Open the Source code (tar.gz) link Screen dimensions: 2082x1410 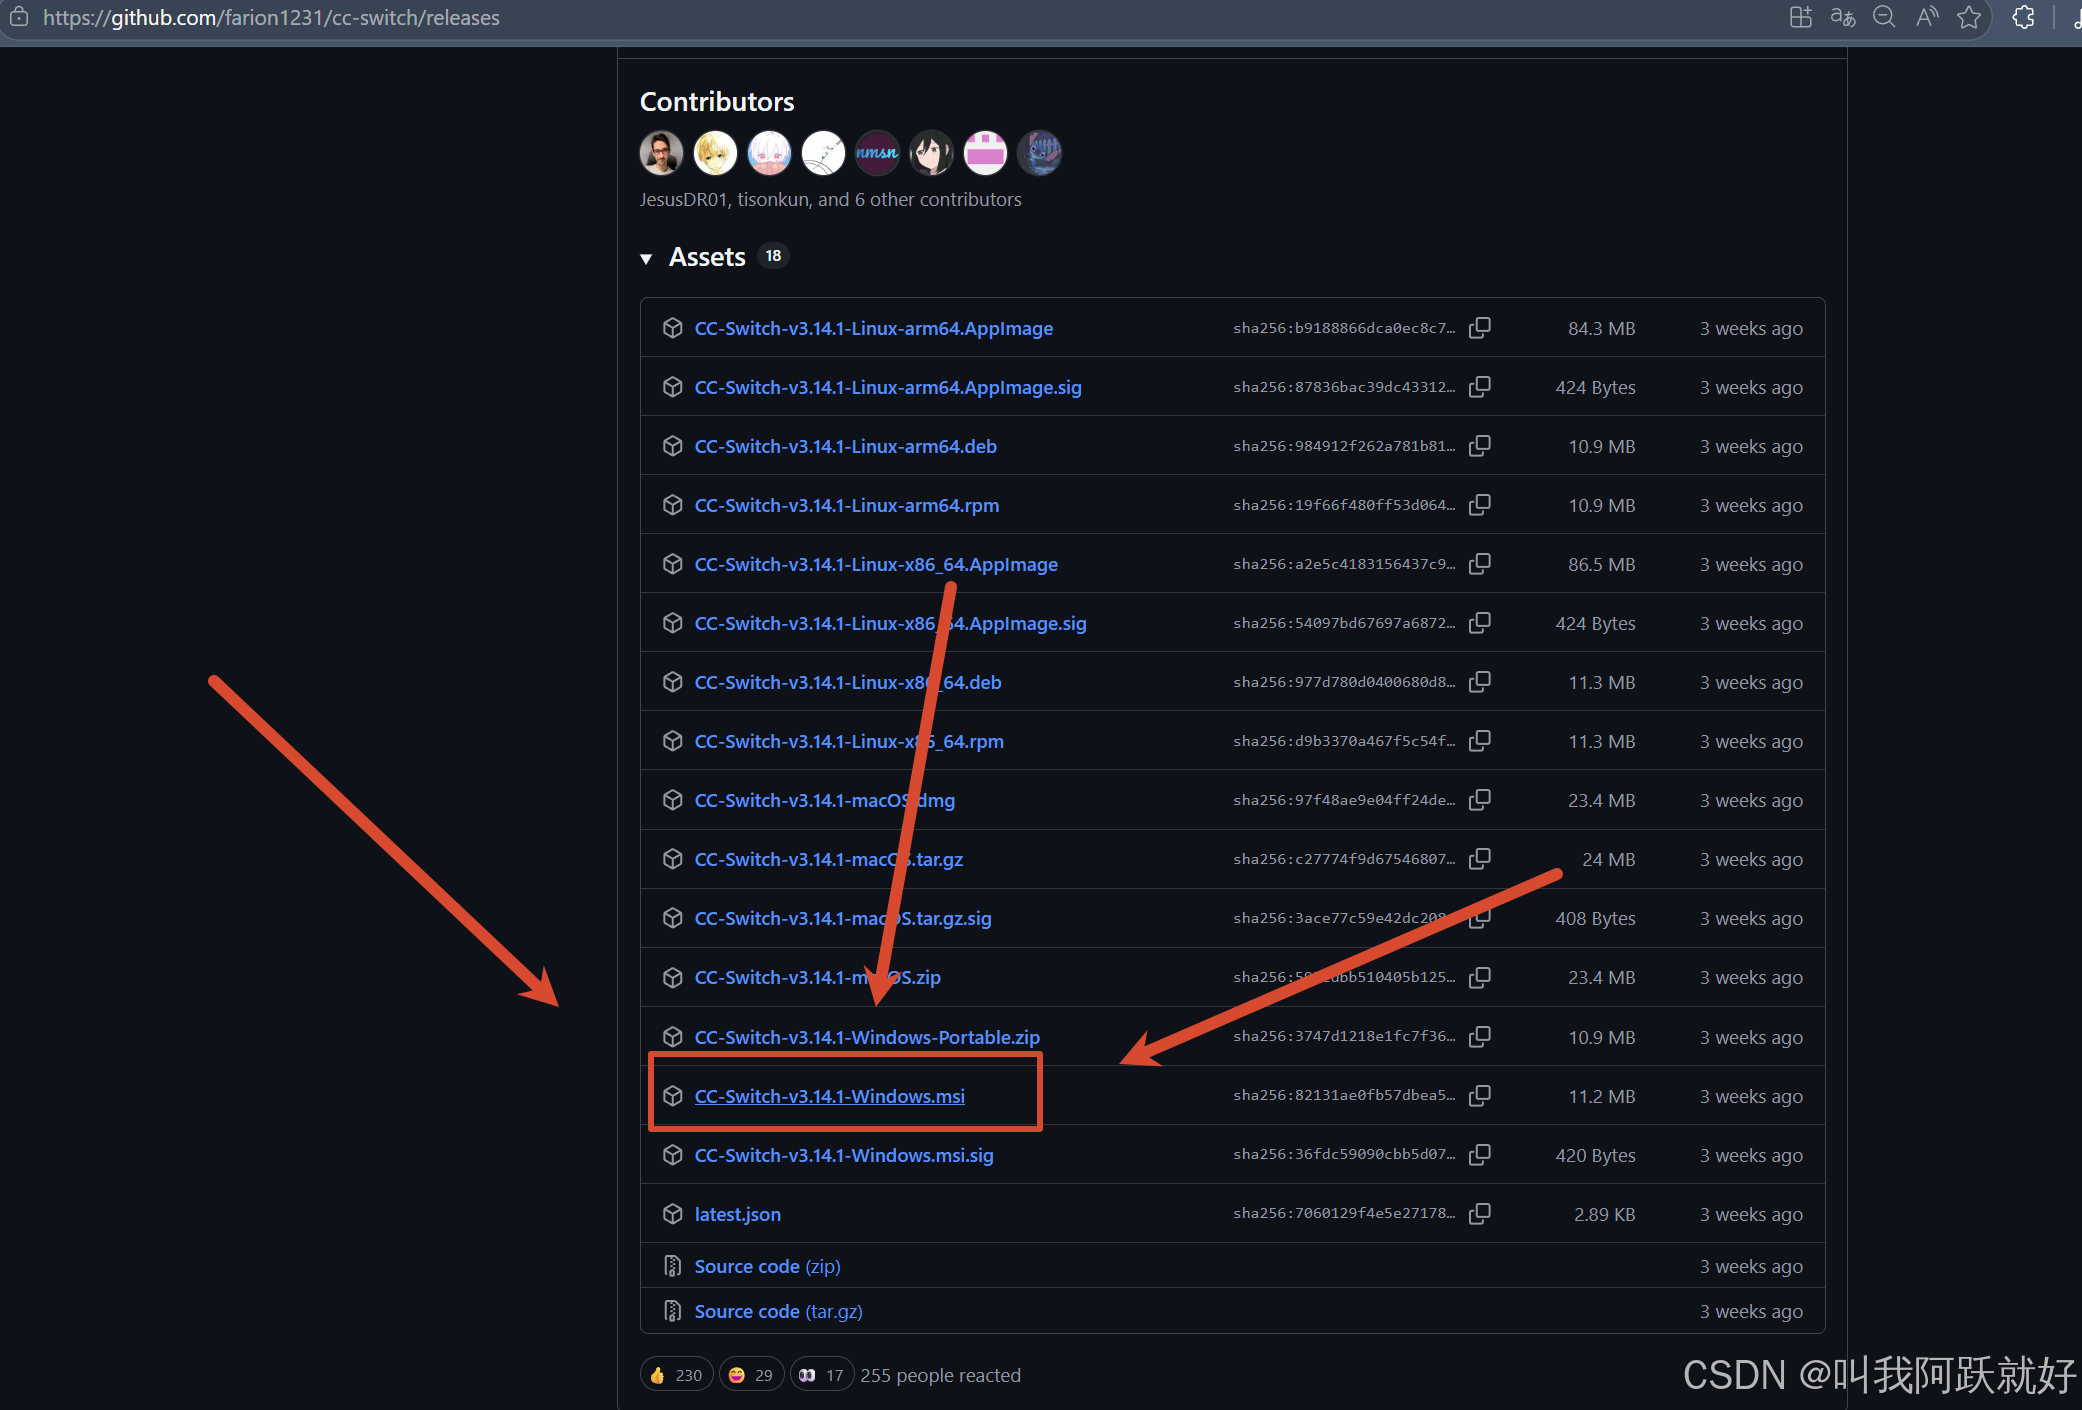click(778, 1311)
